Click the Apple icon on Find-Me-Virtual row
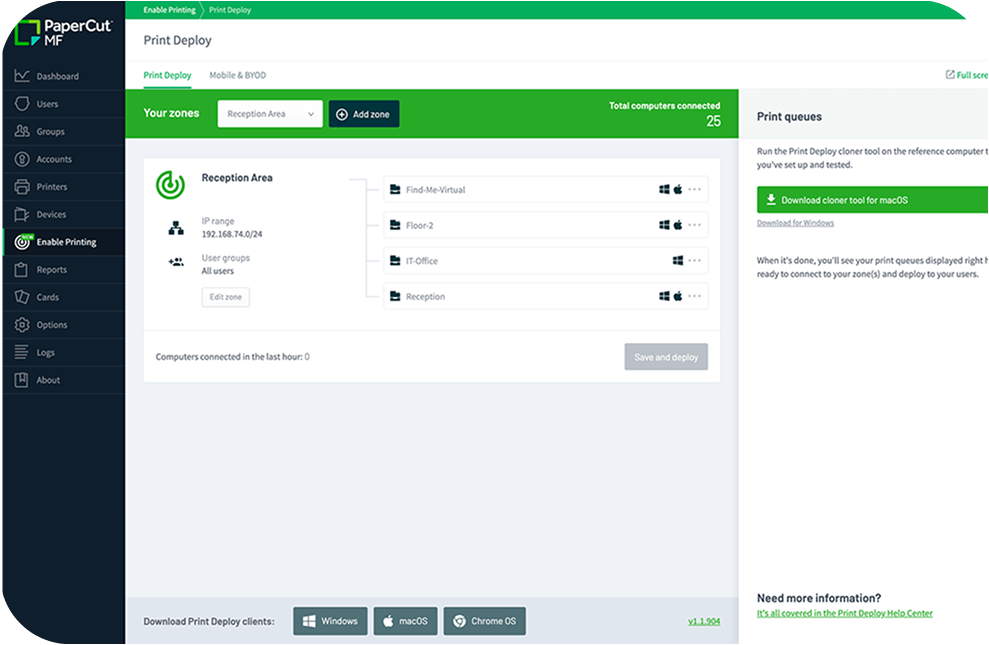 [678, 189]
